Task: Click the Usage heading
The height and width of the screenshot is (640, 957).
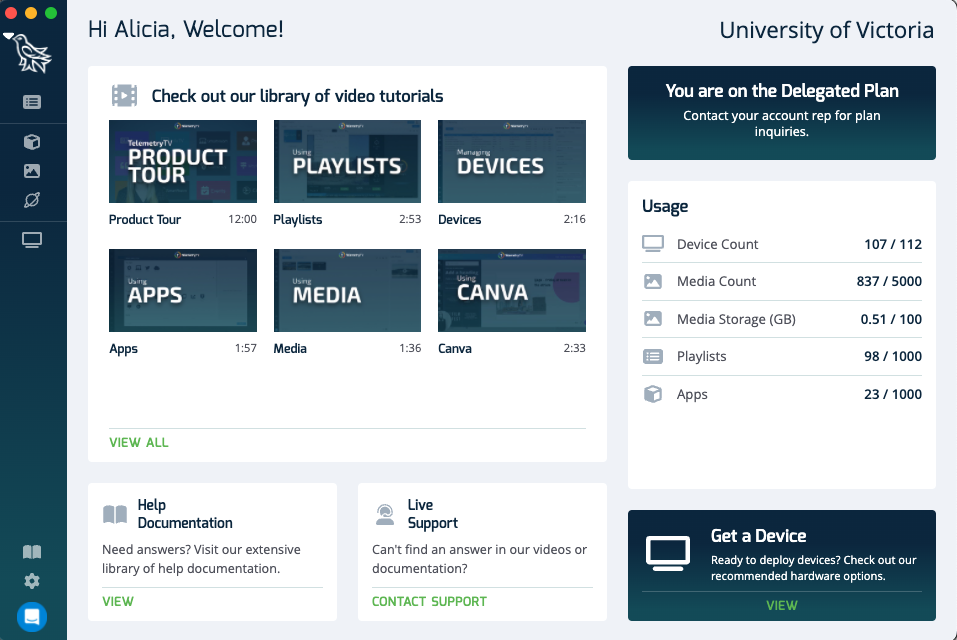Action: point(665,207)
